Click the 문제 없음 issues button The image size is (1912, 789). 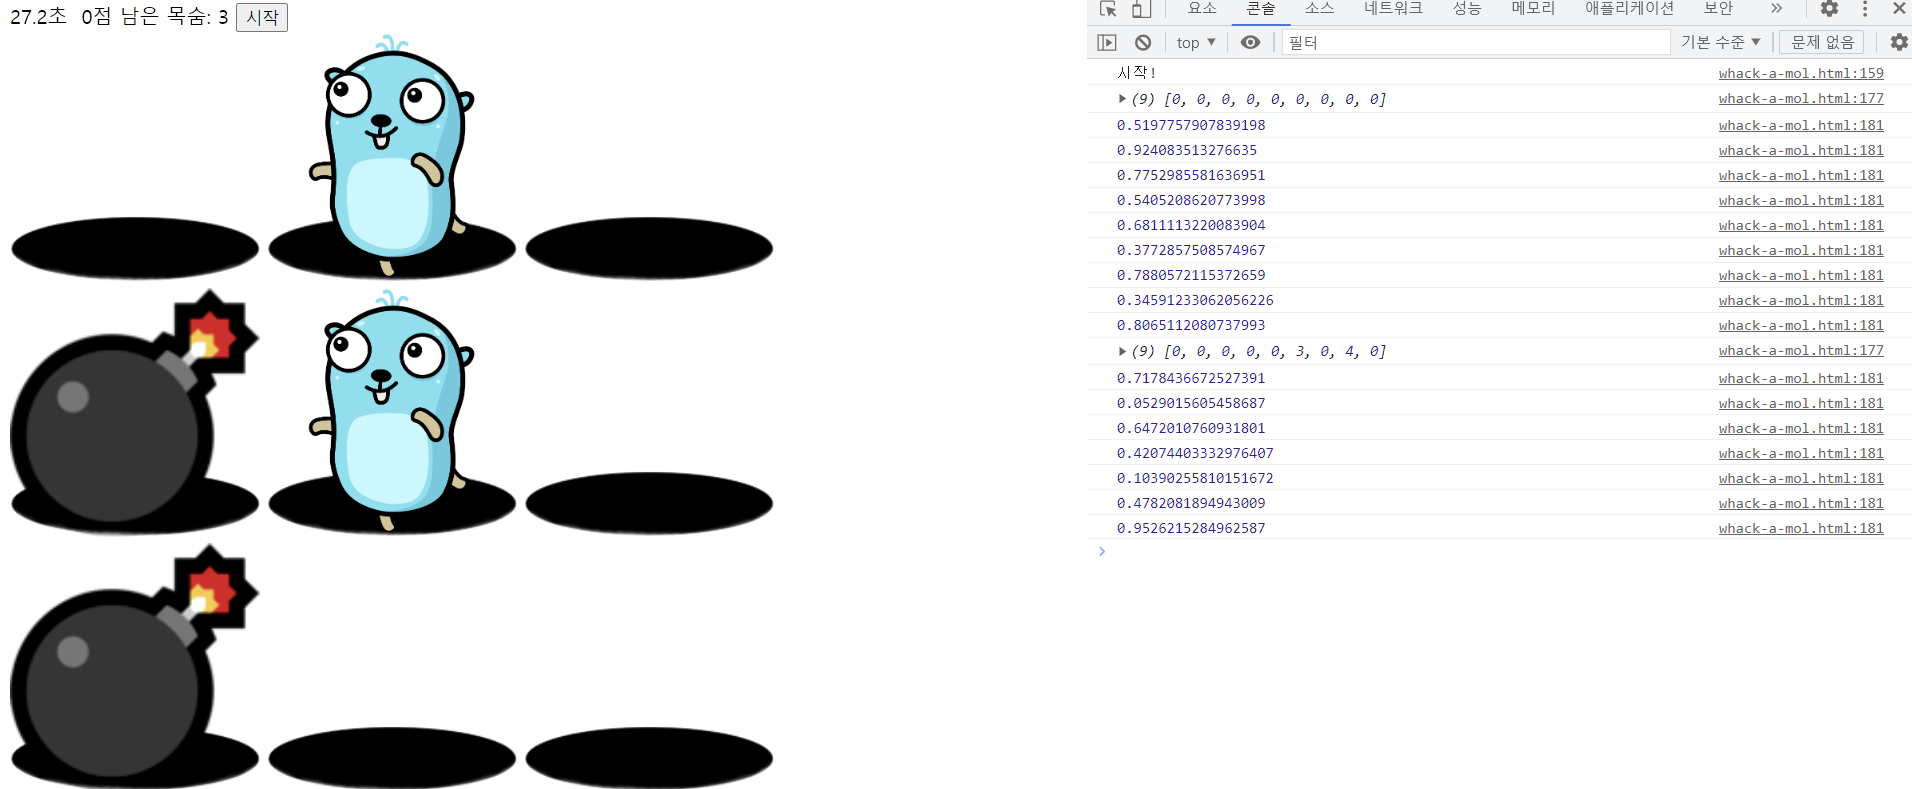(x=1822, y=42)
